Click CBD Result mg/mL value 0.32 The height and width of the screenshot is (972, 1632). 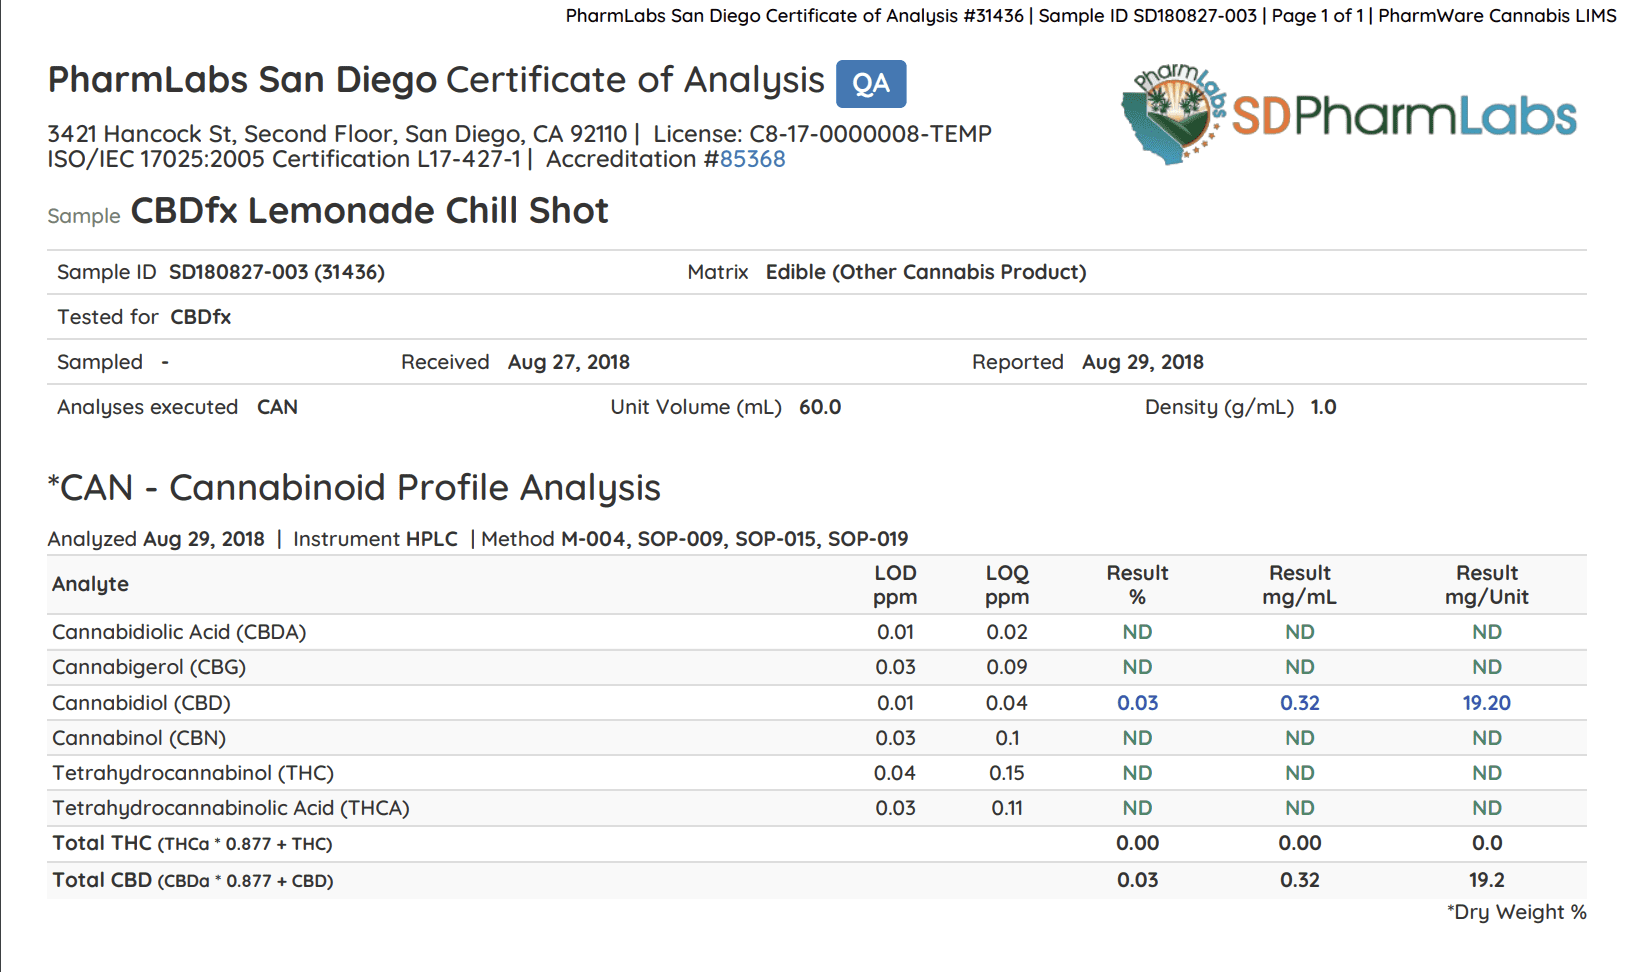click(1299, 703)
